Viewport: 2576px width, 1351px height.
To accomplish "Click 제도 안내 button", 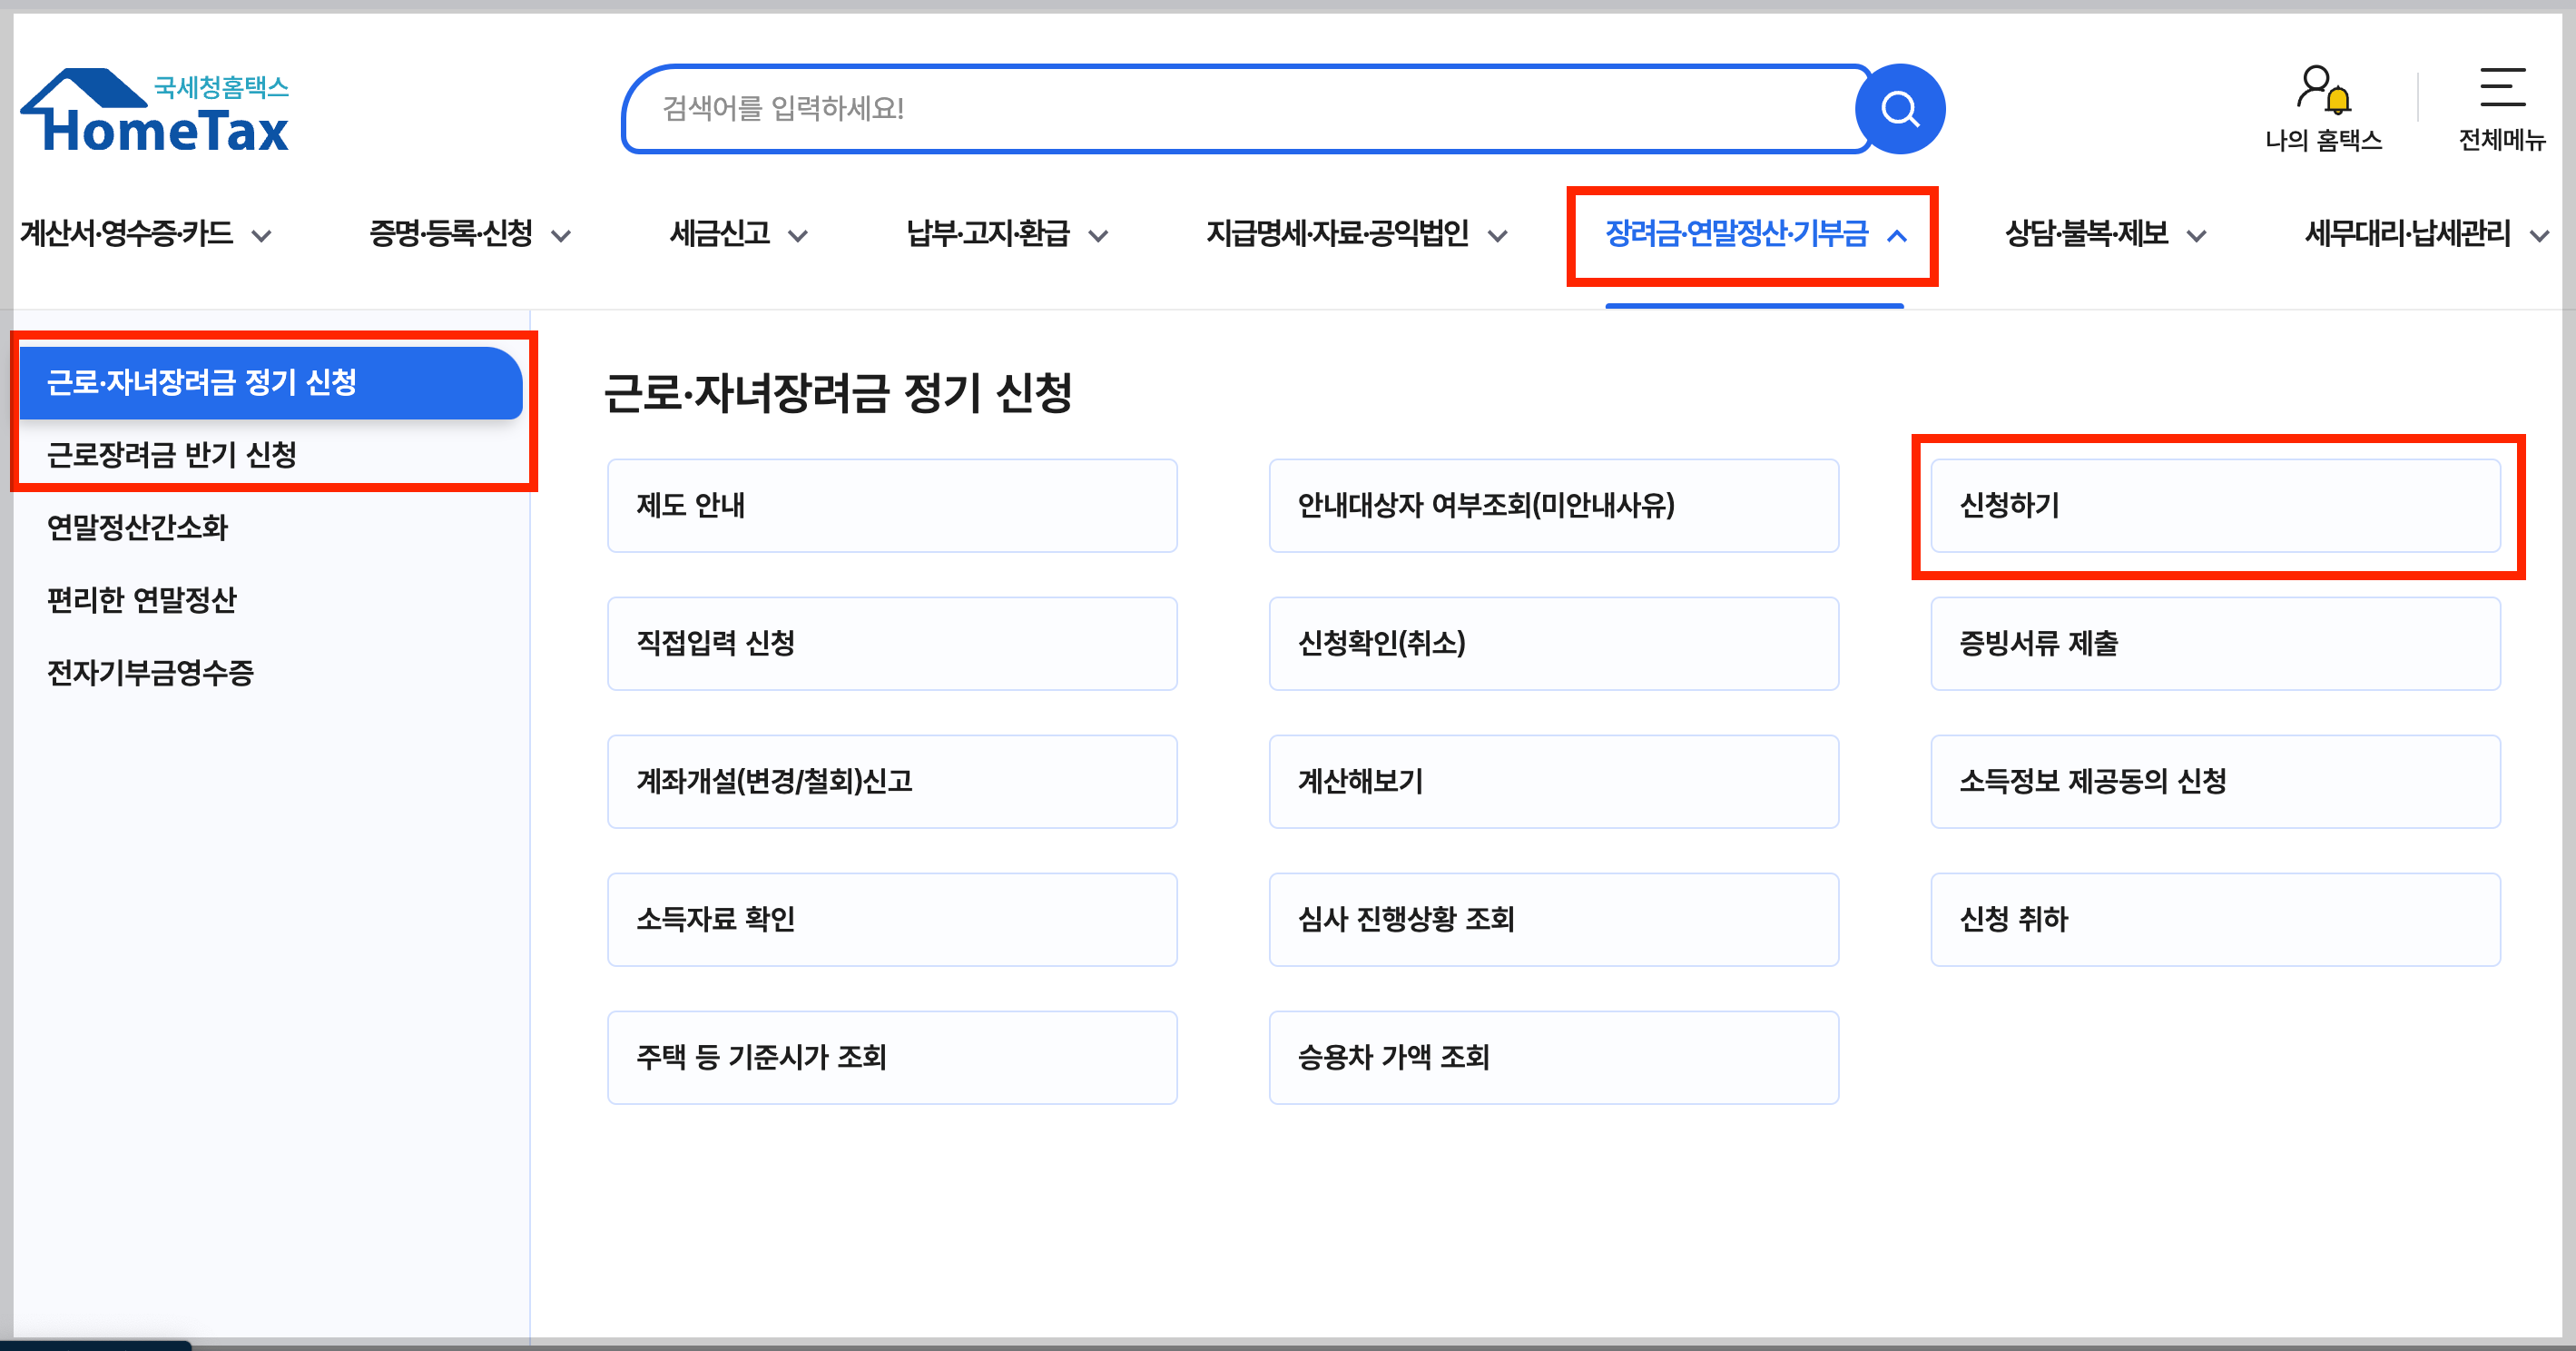I will [x=891, y=506].
